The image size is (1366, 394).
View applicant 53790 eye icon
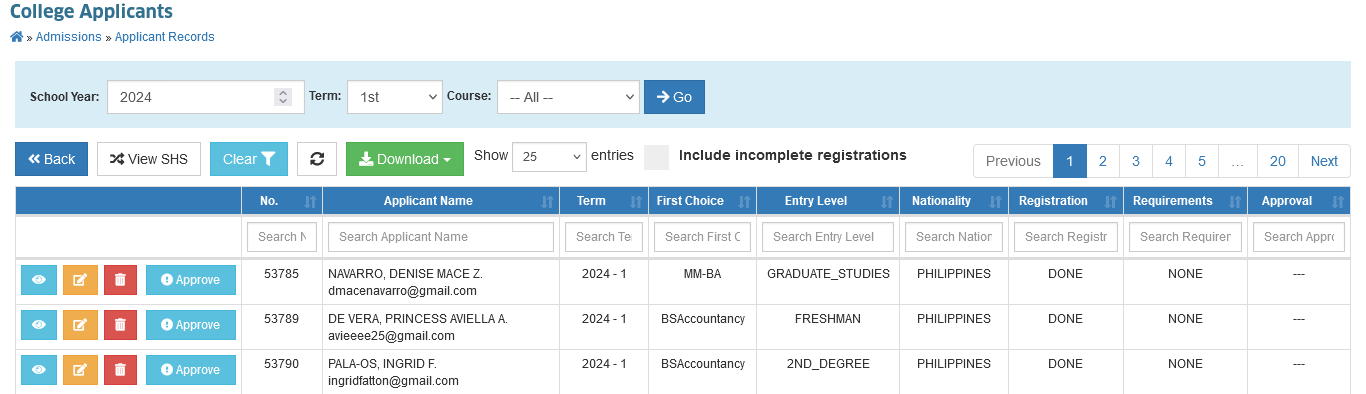38,370
